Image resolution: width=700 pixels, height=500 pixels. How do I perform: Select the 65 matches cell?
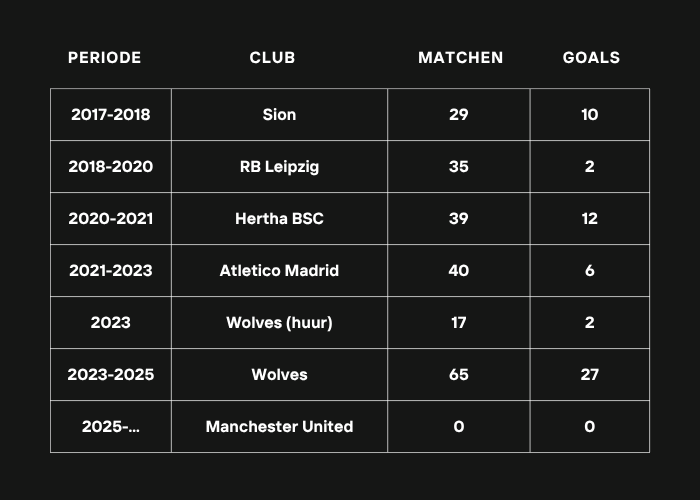[459, 375]
